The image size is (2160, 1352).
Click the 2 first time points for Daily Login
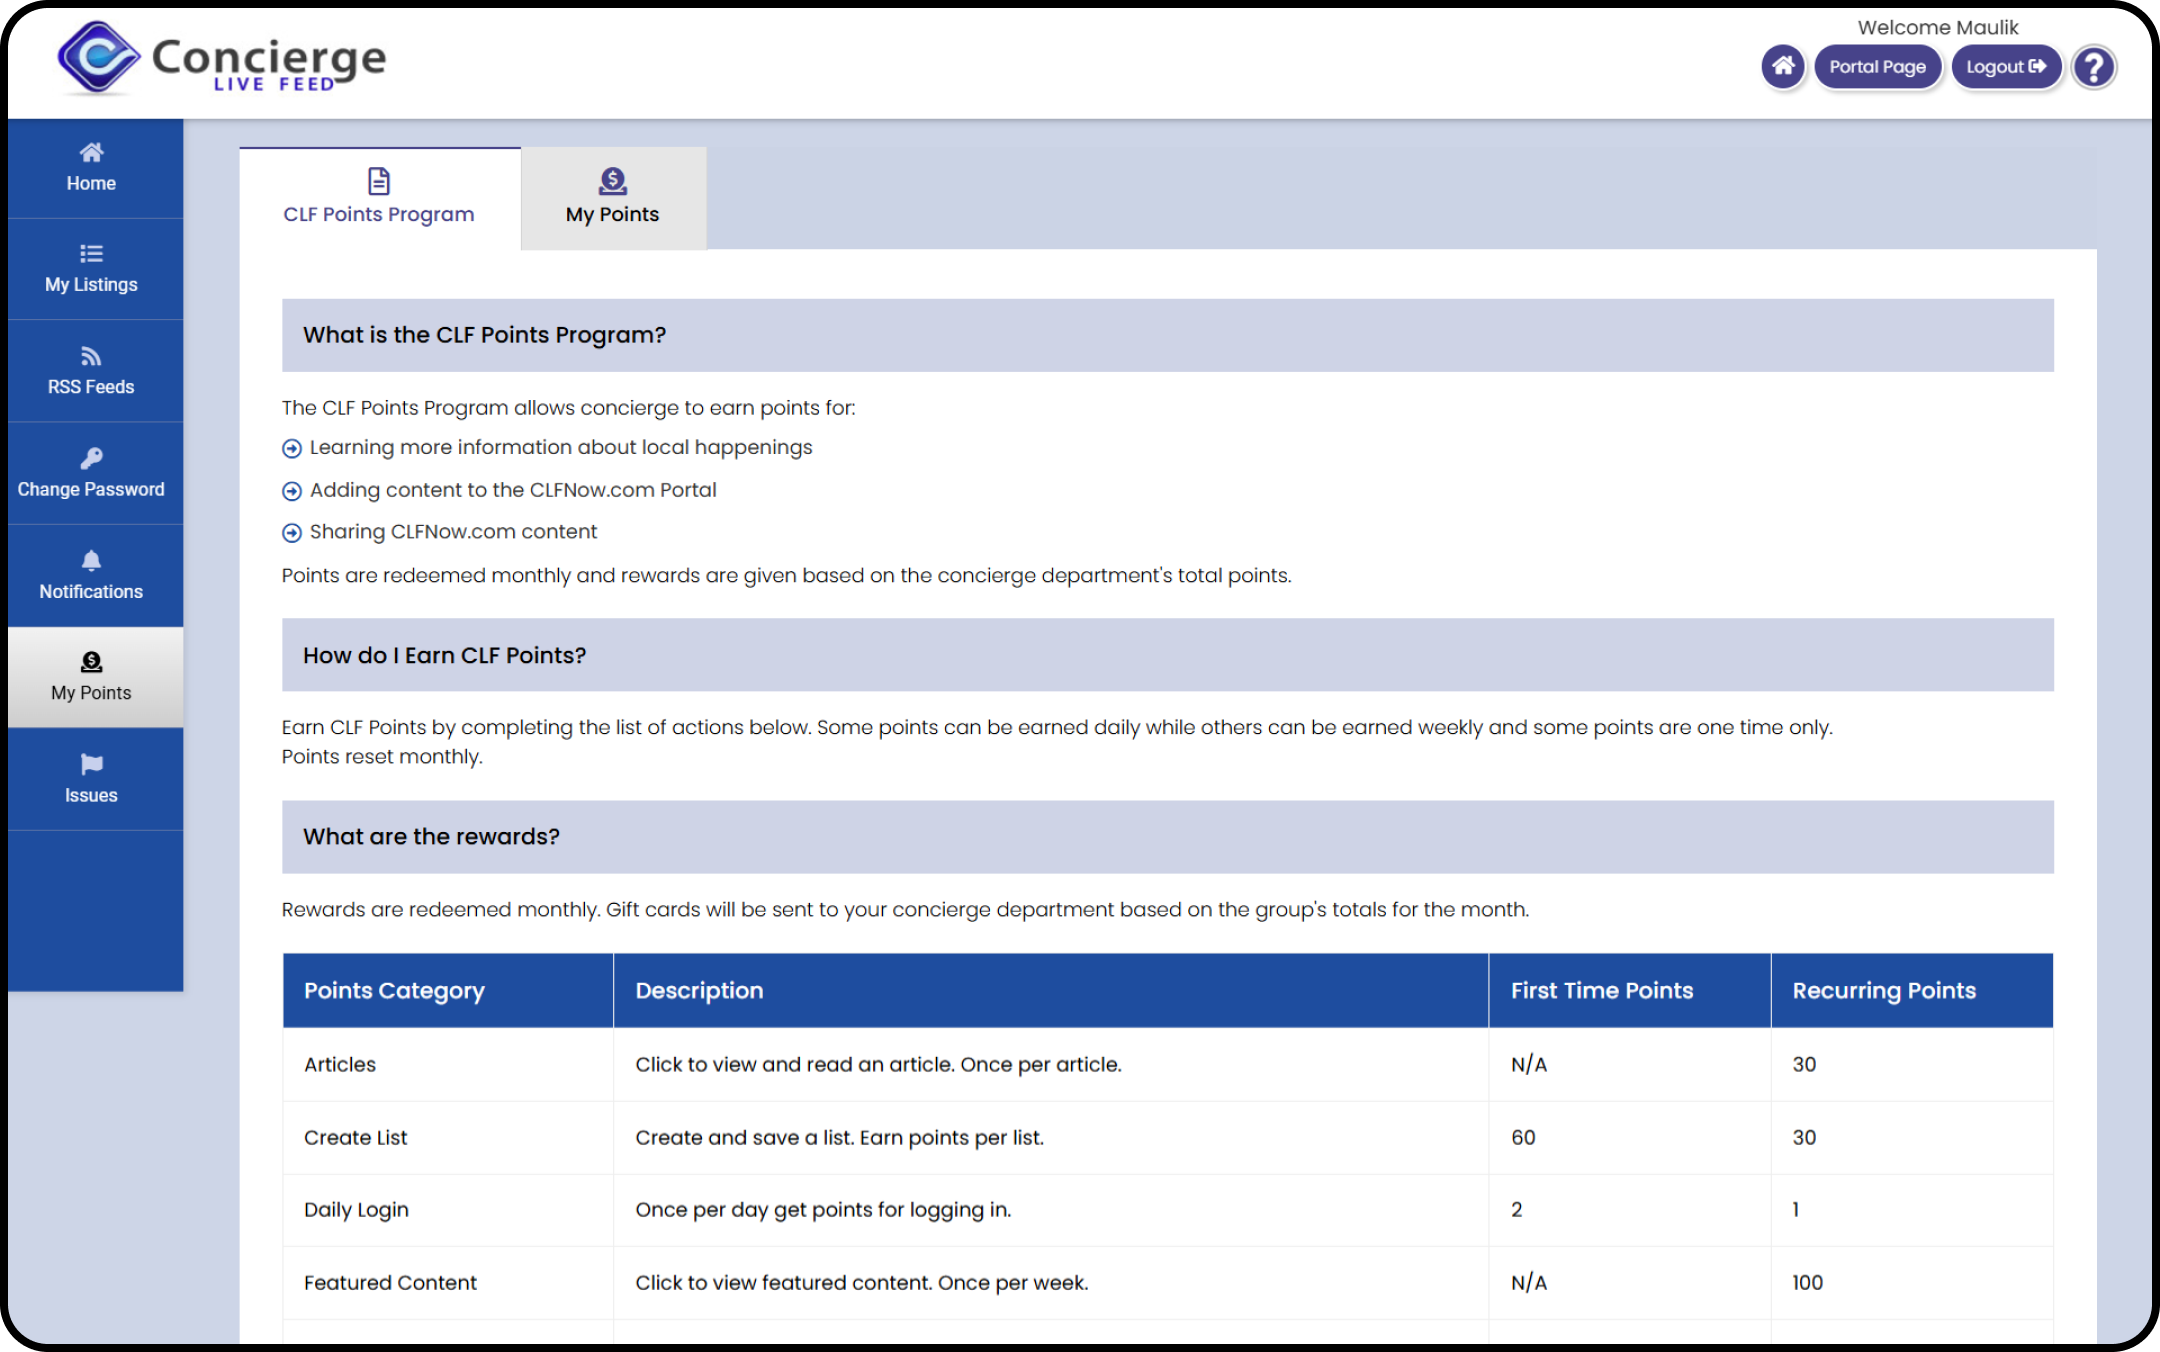(1516, 1209)
